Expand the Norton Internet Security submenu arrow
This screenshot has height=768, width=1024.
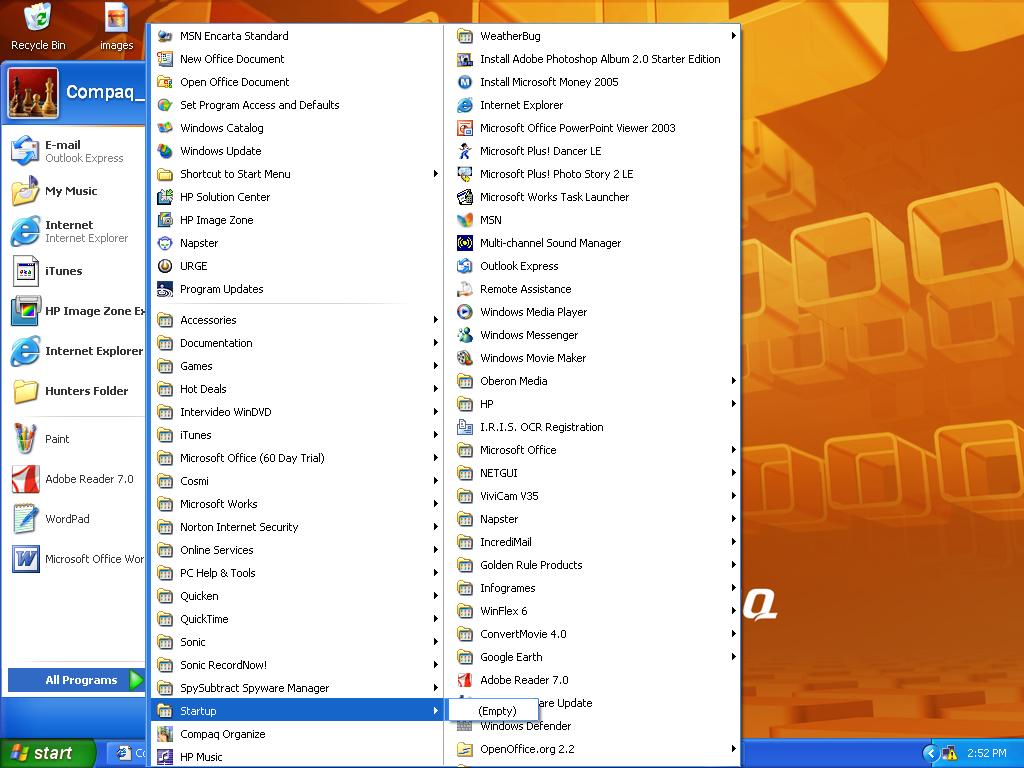(x=436, y=527)
